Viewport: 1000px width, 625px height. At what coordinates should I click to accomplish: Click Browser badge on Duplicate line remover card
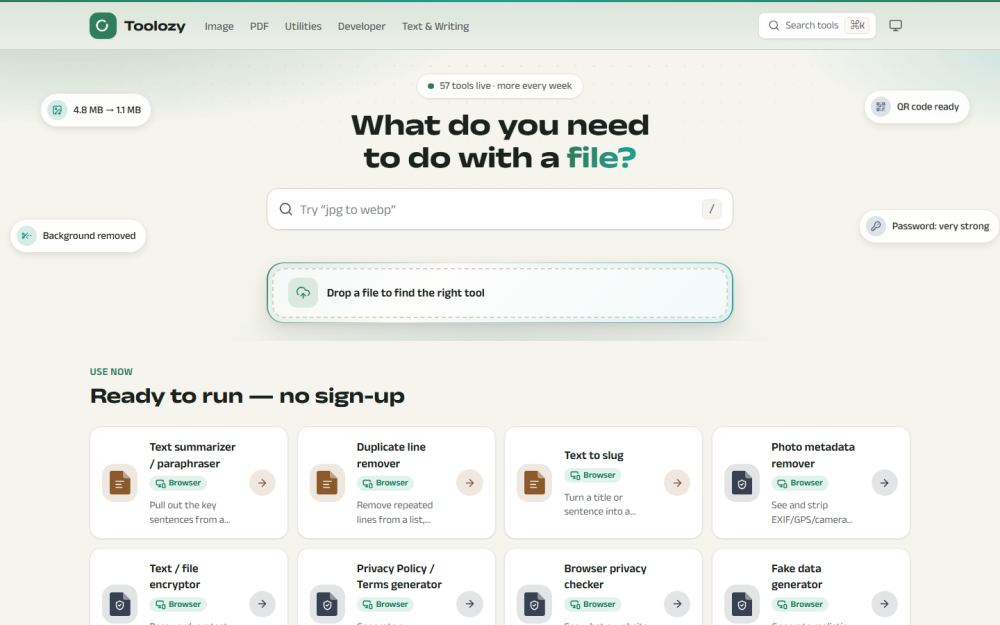click(x=385, y=483)
